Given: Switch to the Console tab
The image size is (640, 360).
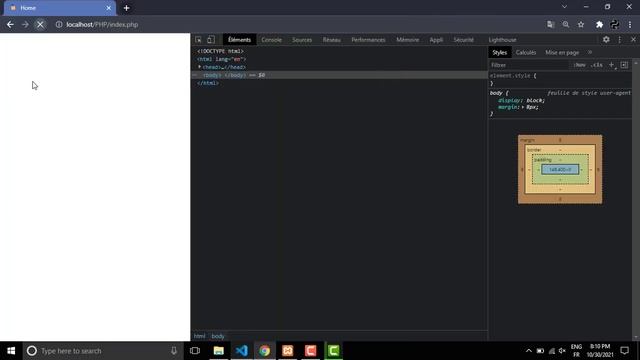Looking at the screenshot, I should [271, 40].
